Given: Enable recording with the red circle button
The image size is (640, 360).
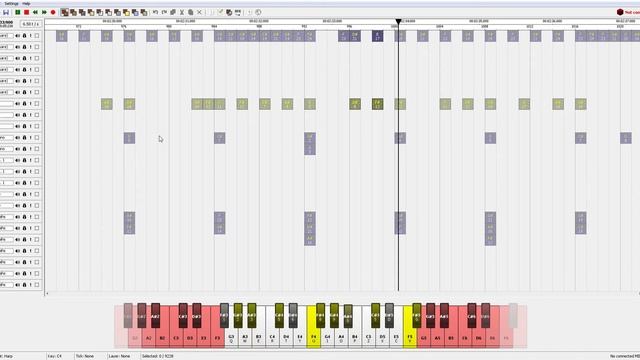Looking at the screenshot, I should click(53, 12).
